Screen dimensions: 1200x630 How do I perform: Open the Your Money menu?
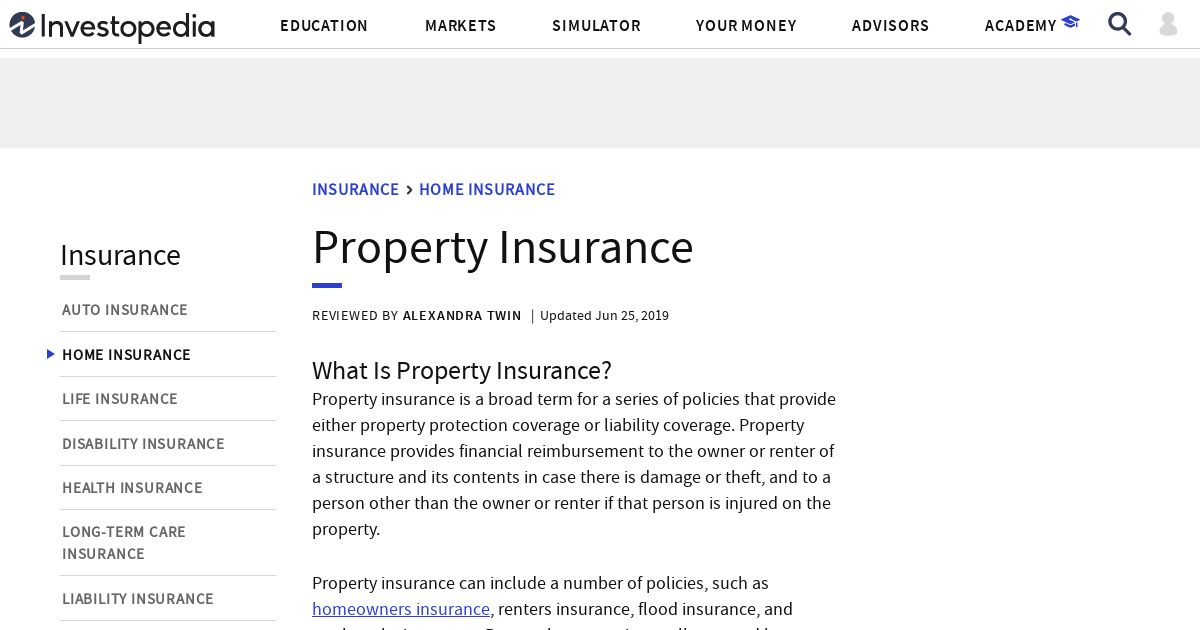click(x=746, y=26)
